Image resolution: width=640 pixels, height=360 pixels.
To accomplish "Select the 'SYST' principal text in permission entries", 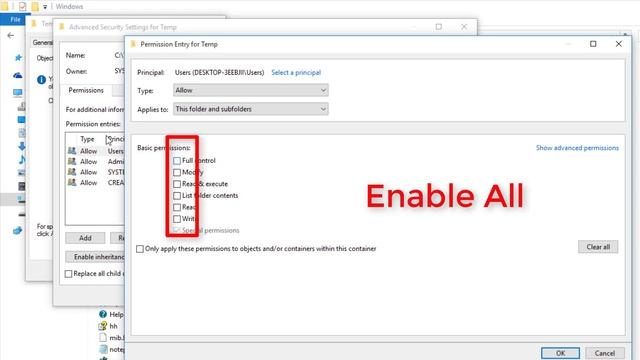I will click(116, 172).
